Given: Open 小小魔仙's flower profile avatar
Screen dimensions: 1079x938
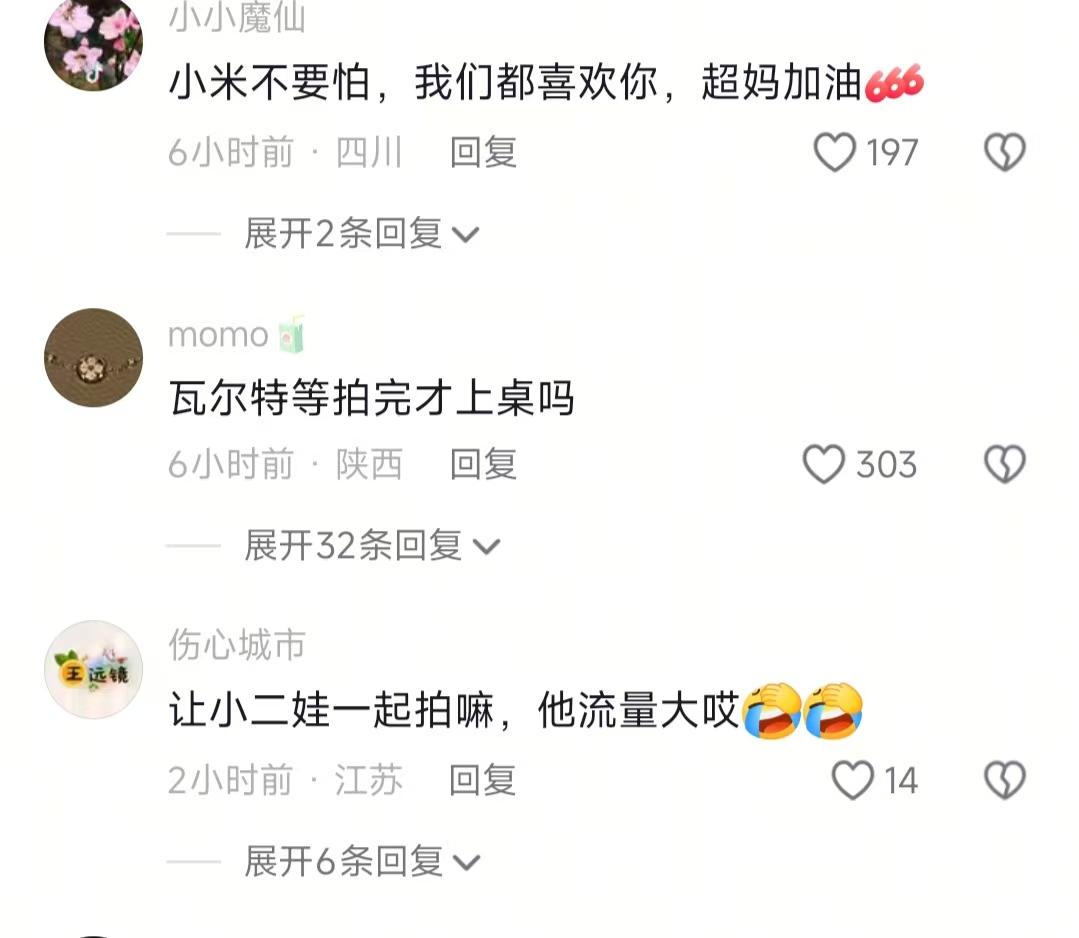Looking at the screenshot, I should click(94, 43).
